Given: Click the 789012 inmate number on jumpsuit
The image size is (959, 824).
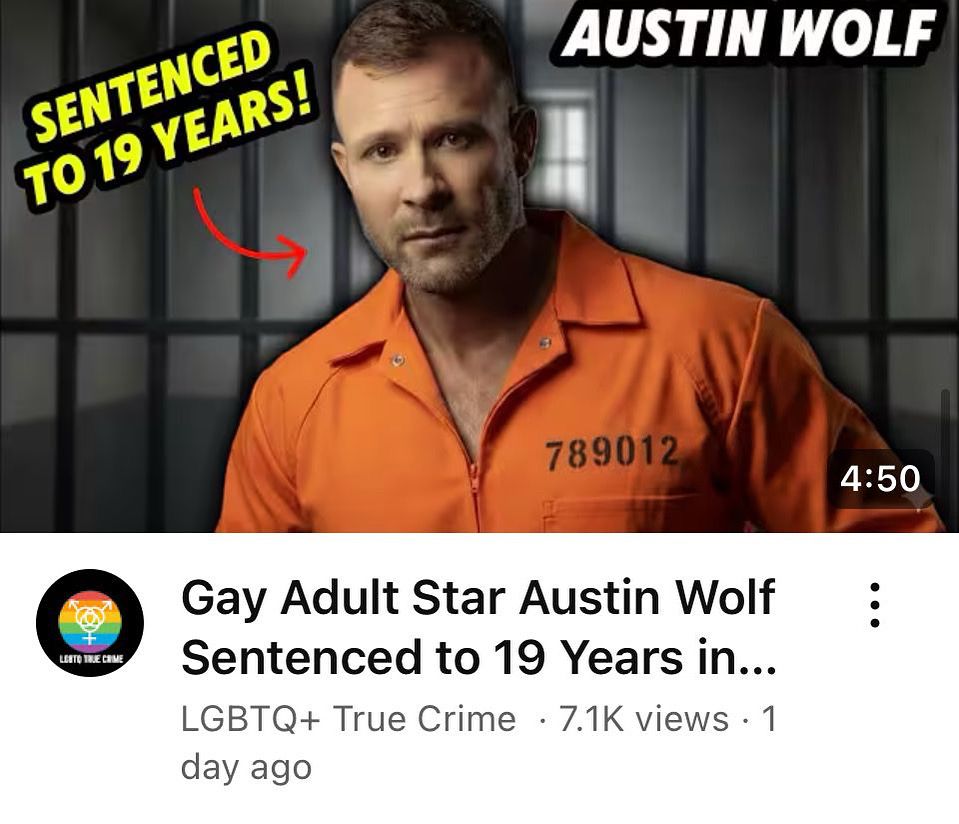Looking at the screenshot, I should click(612, 452).
